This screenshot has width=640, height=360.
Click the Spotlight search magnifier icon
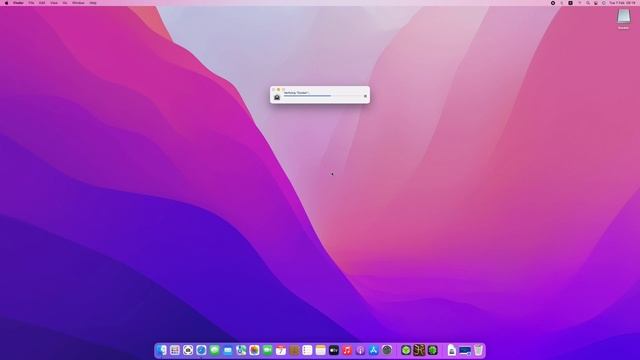588,3
